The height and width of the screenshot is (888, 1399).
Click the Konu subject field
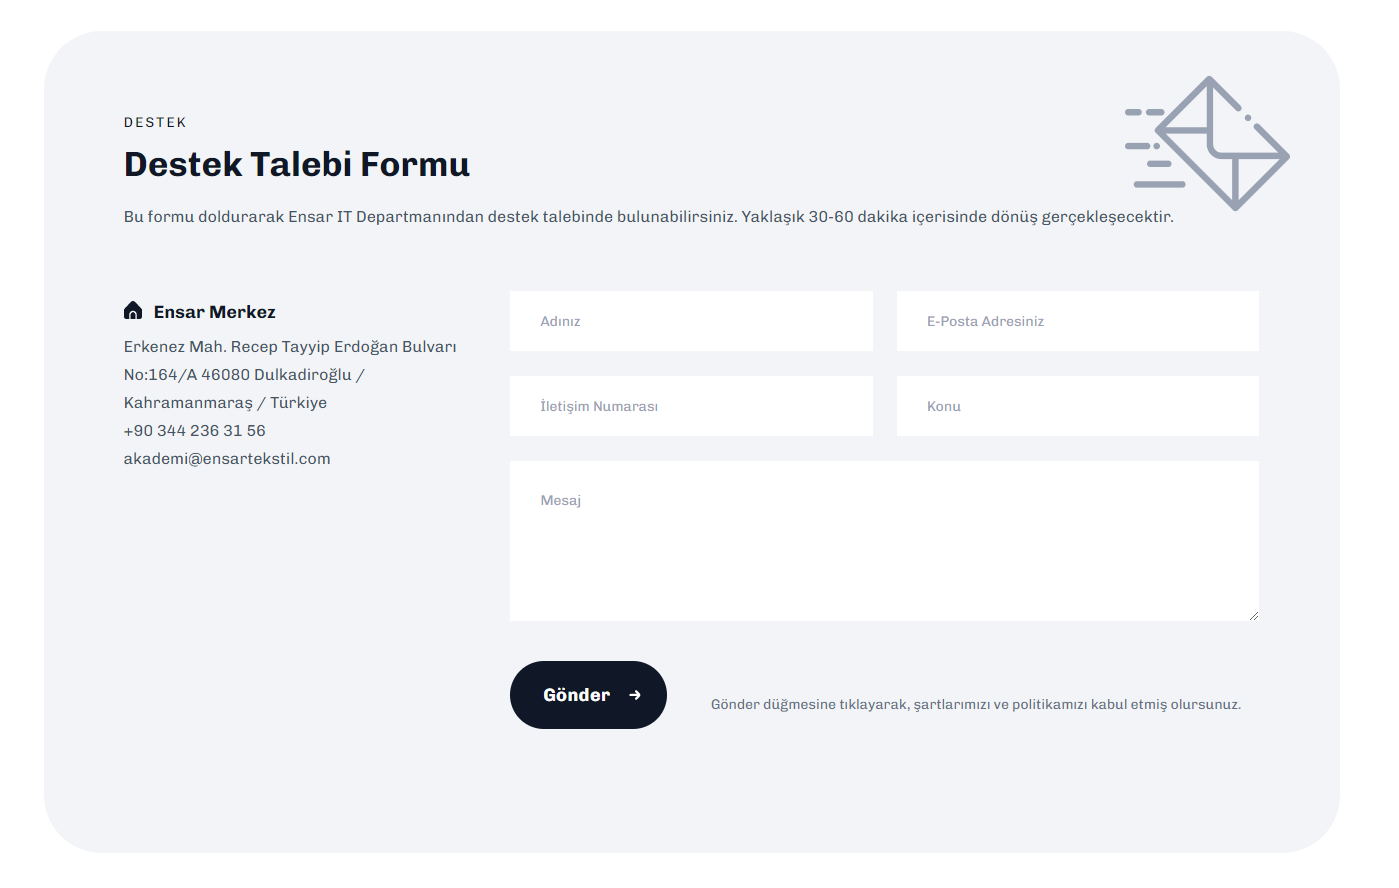pos(1077,406)
